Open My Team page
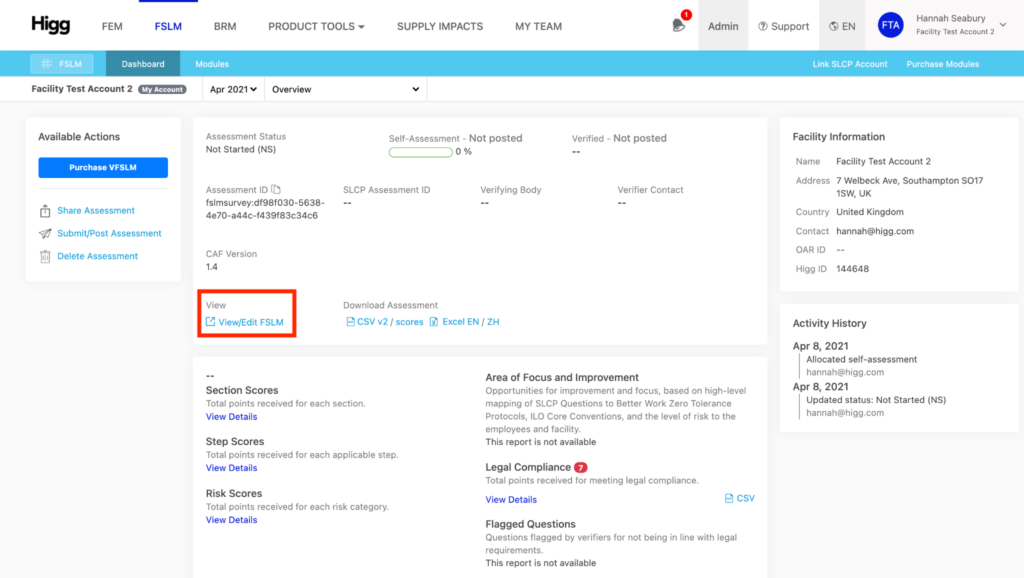 tap(538, 26)
